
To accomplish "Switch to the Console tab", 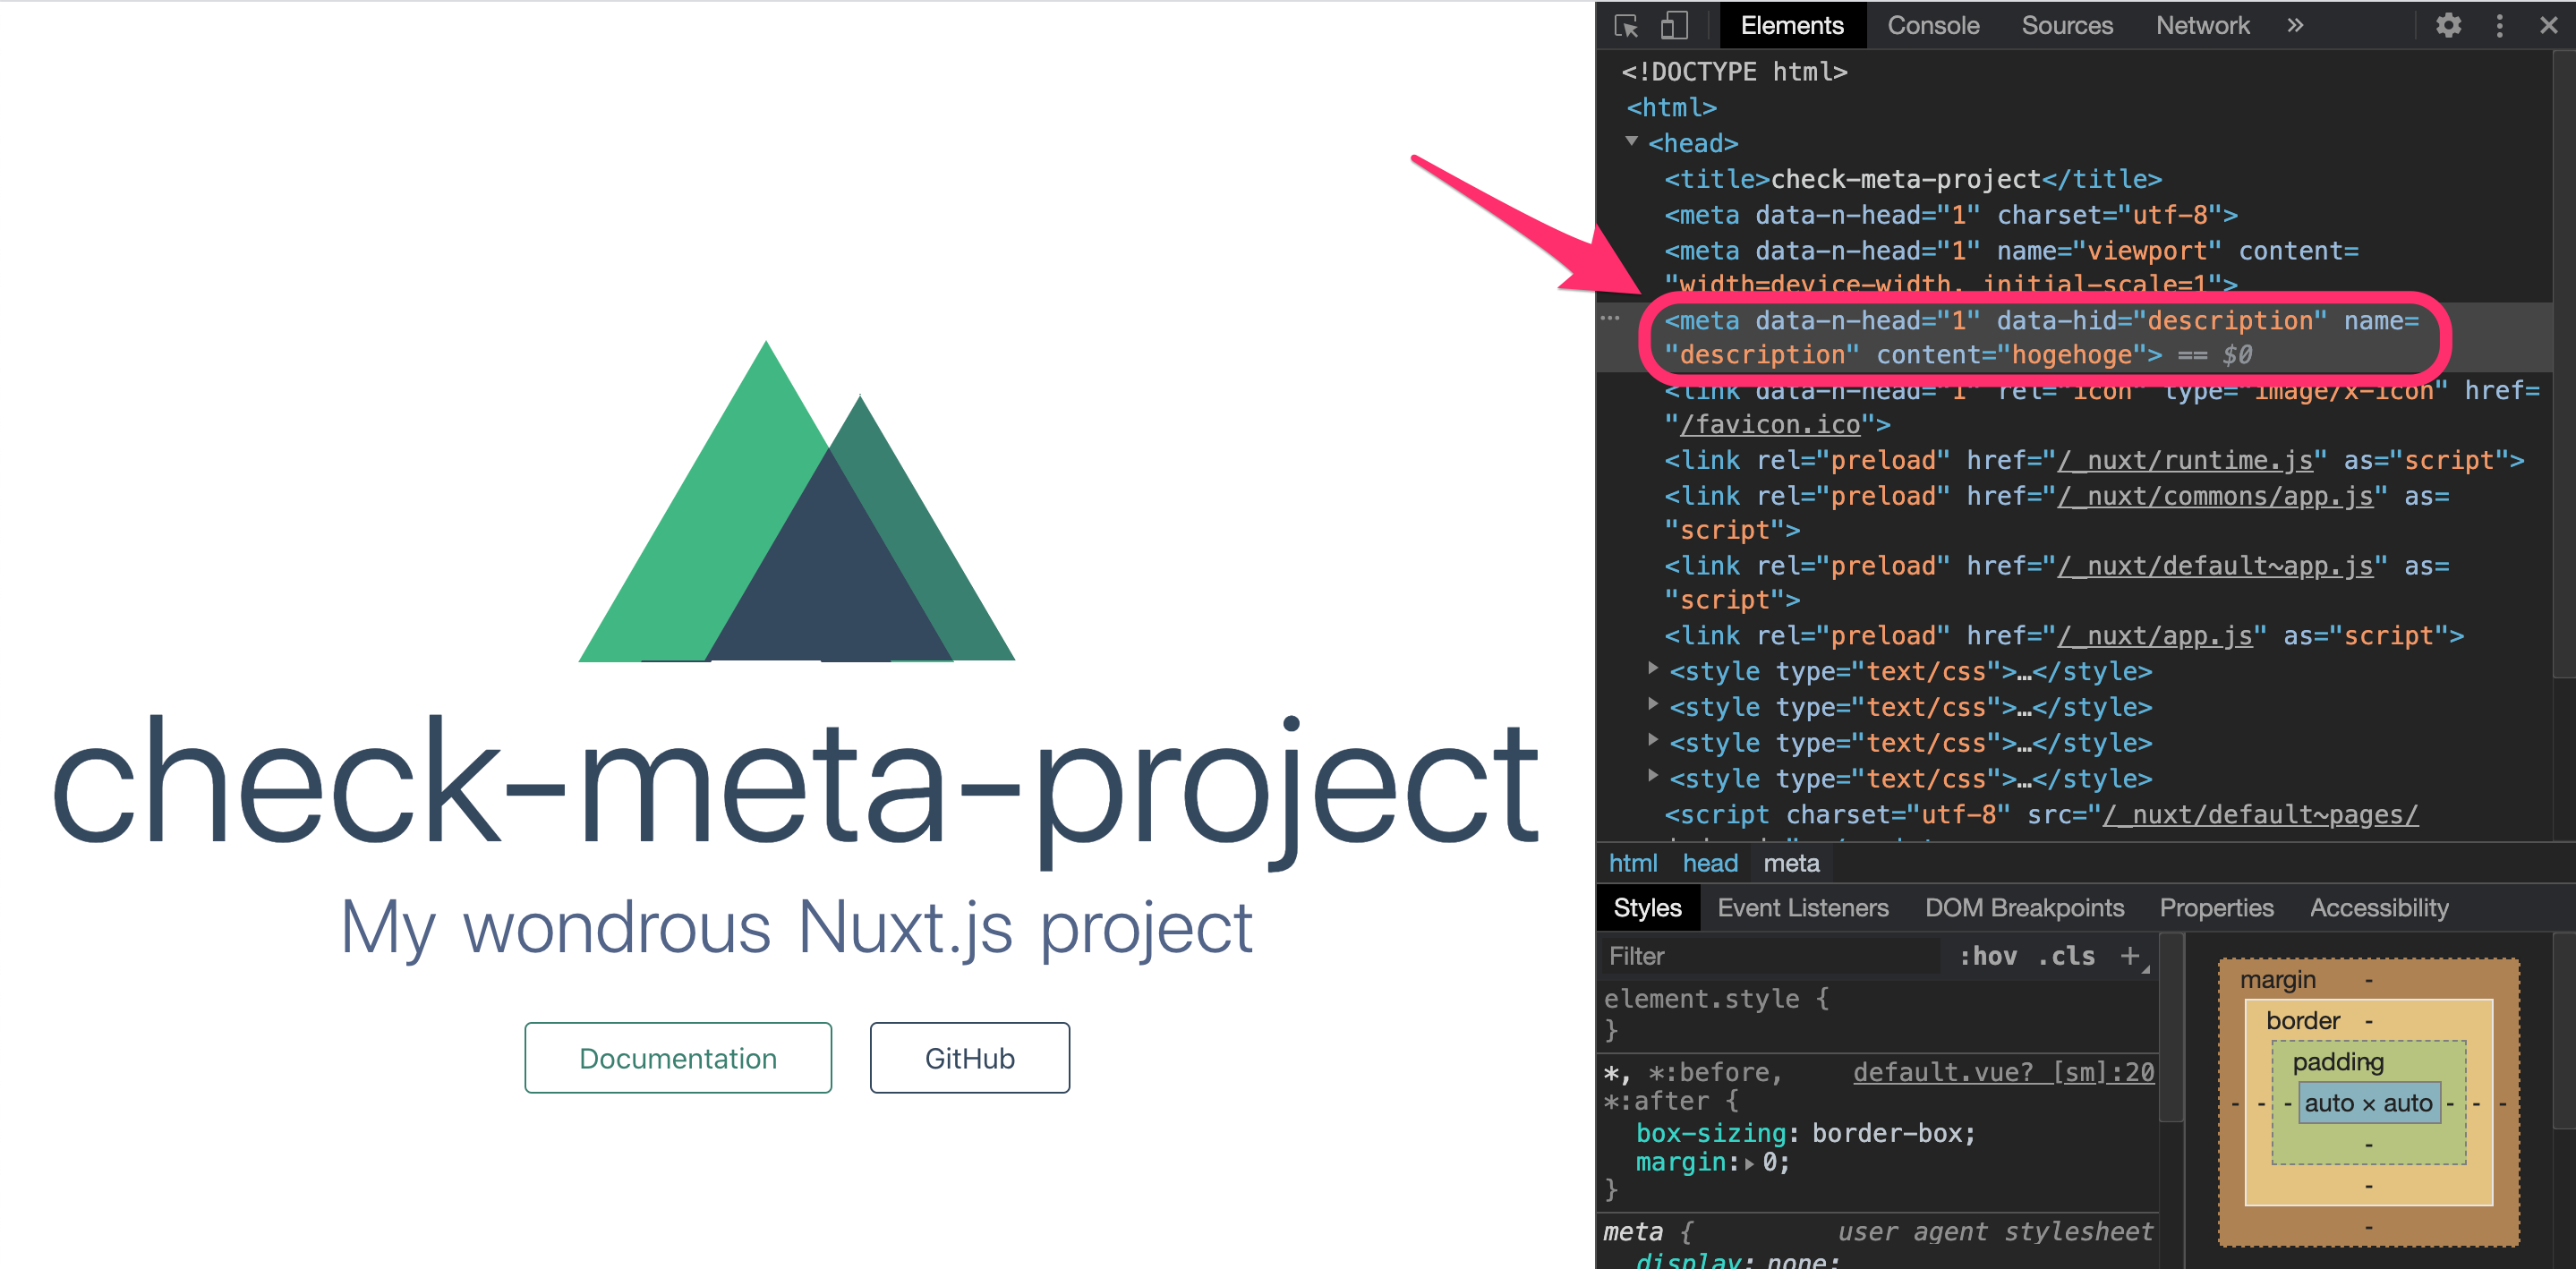I will (1933, 25).
